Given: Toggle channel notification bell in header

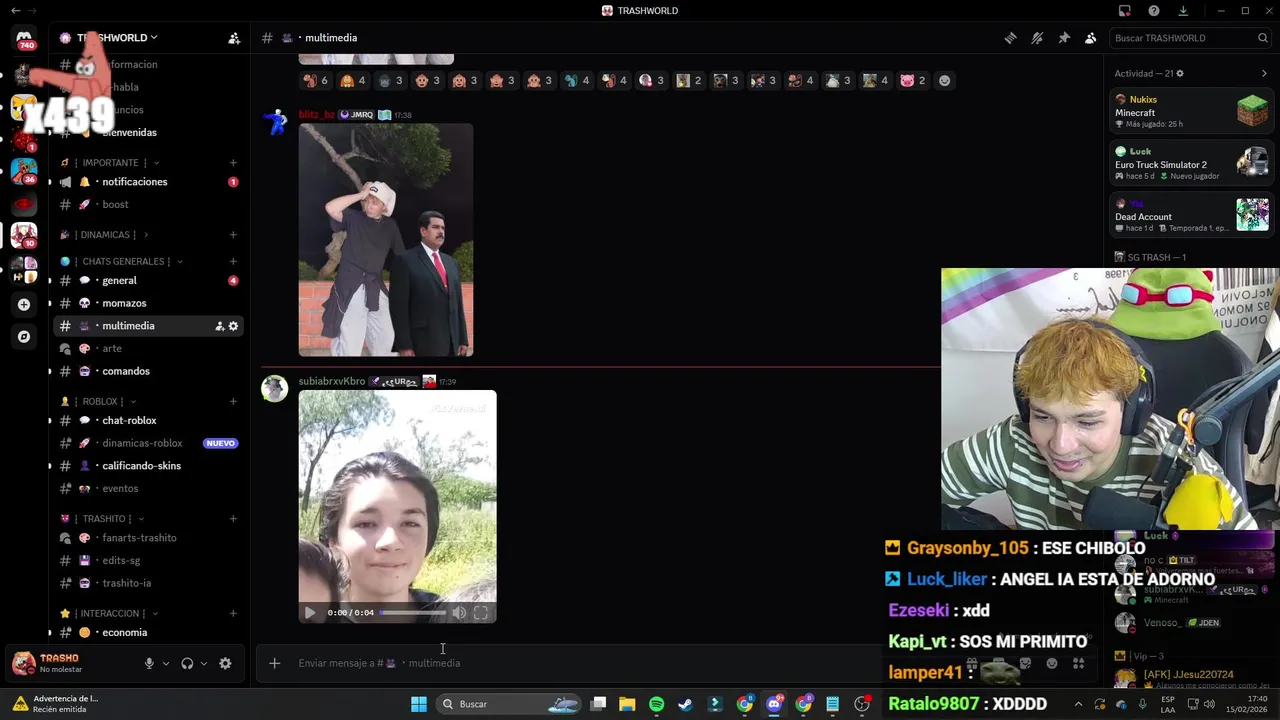Looking at the screenshot, I should pyautogui.click(x=1037, y=38).
